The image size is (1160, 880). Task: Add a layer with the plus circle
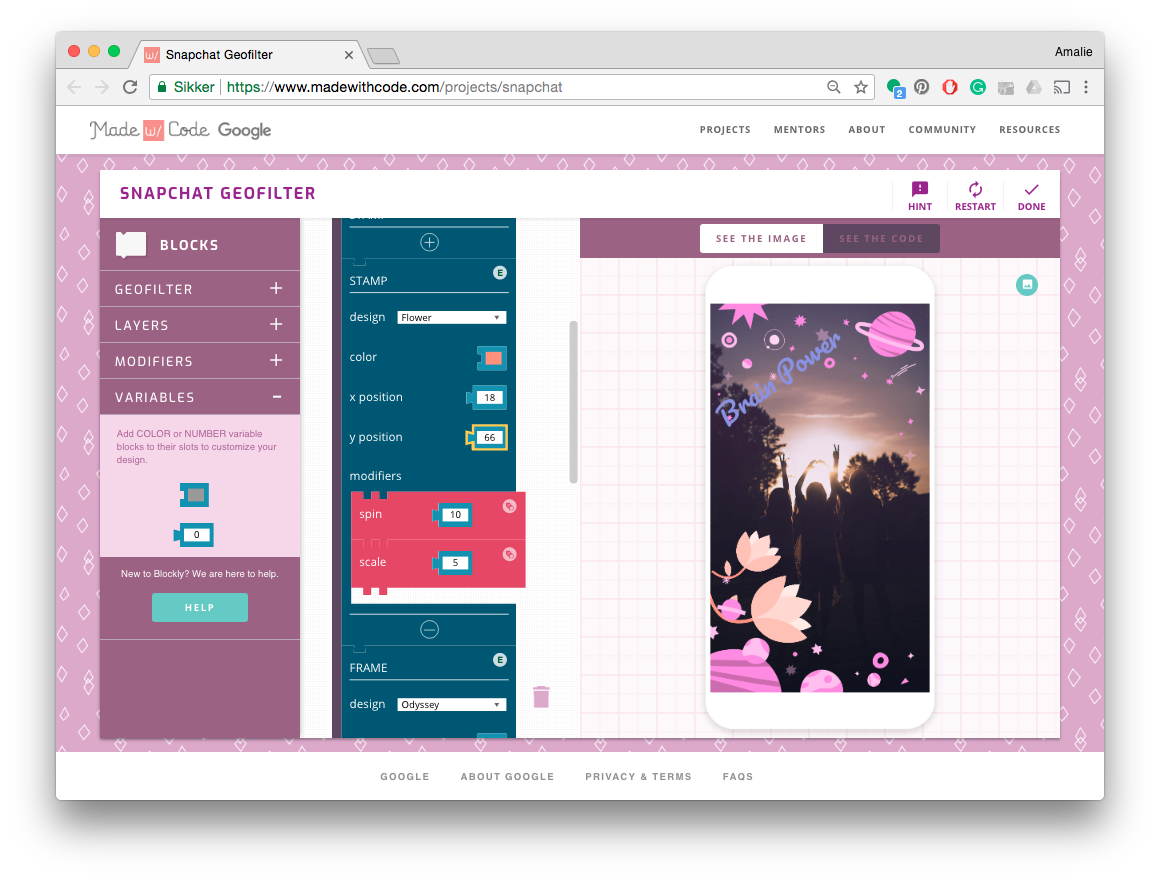(x=430, y=243)
